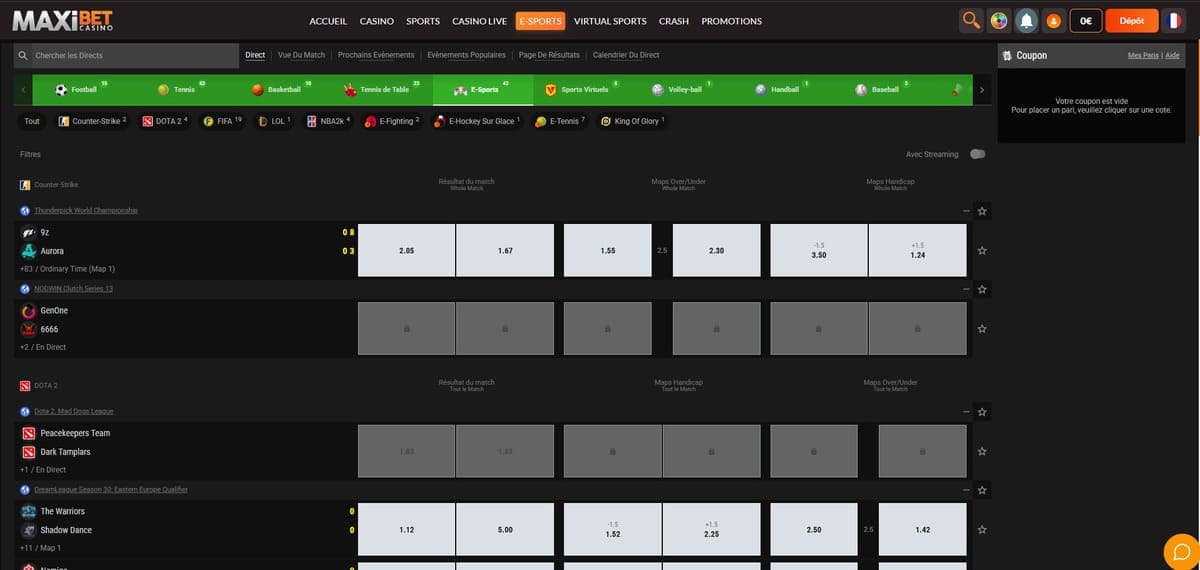Toggle the Avec Streaming switch
Screen dimensions: 1200x570
pos(977,154)
